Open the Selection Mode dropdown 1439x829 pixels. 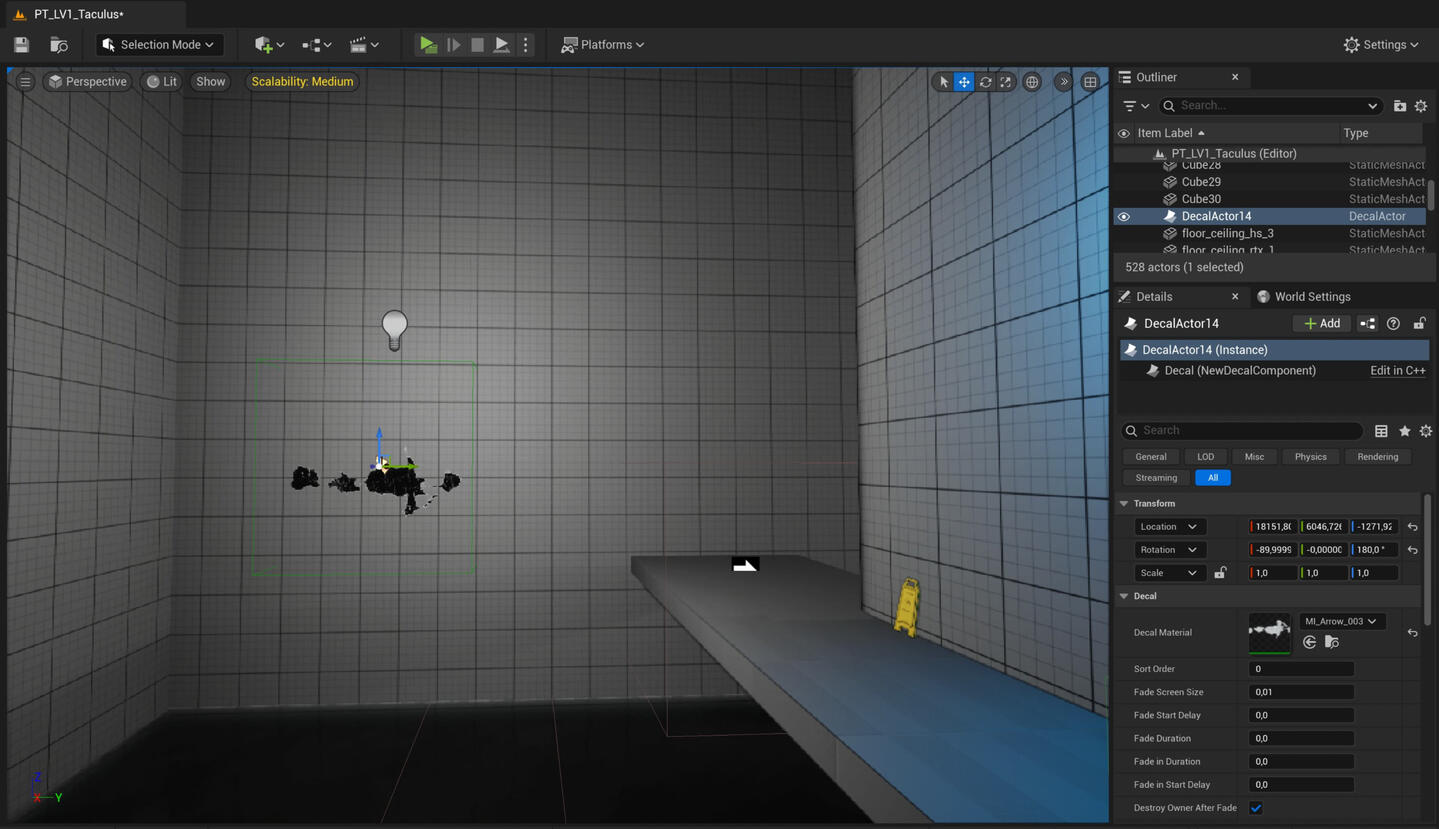pos(159,45)
